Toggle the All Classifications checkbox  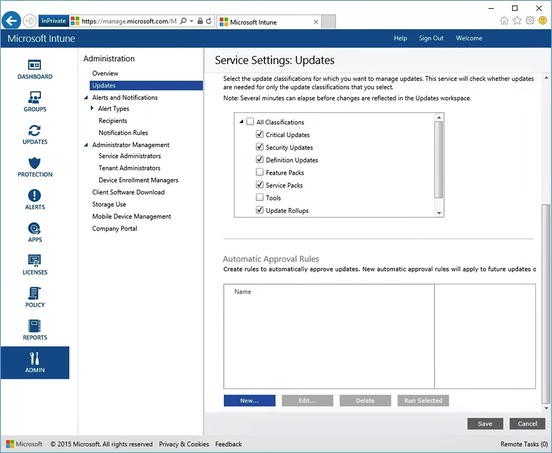[250, 122]
